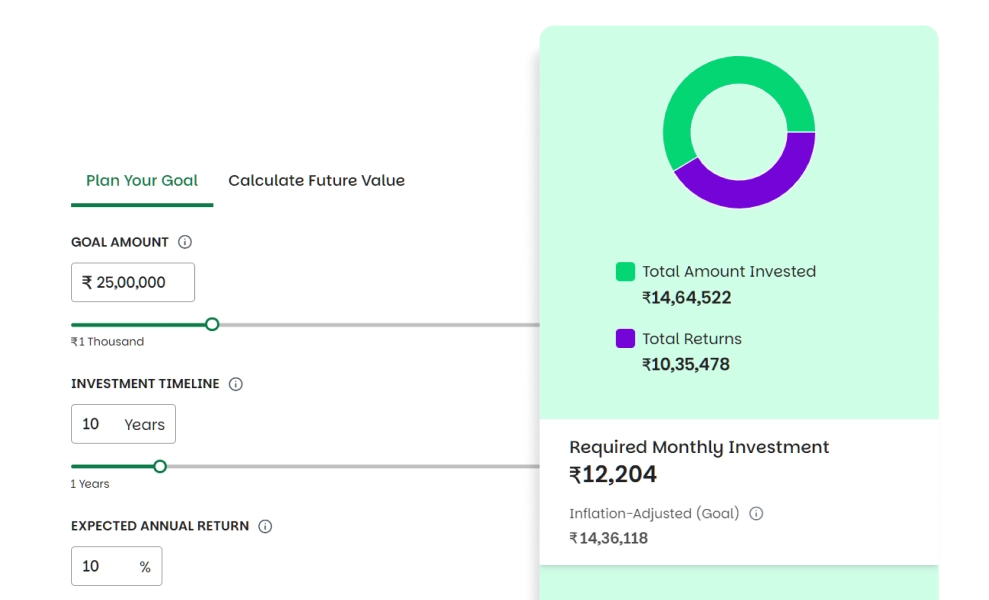
Task: Click the inflation-adjusted value ₹14,36,118
Action: [608, 539]
